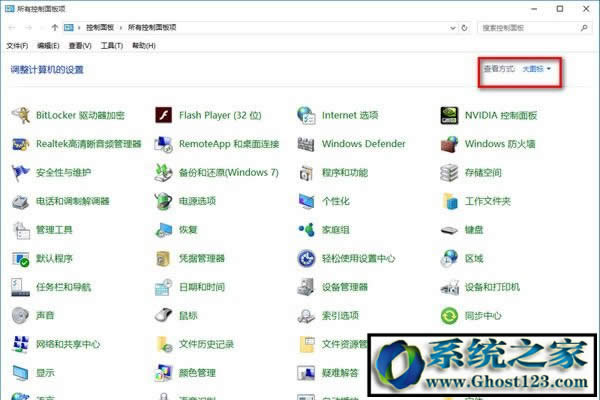Viewport: 600px width, 400px height.
Task: Click the up-level arrow button in navigation bar
Action: click(55, 27)
